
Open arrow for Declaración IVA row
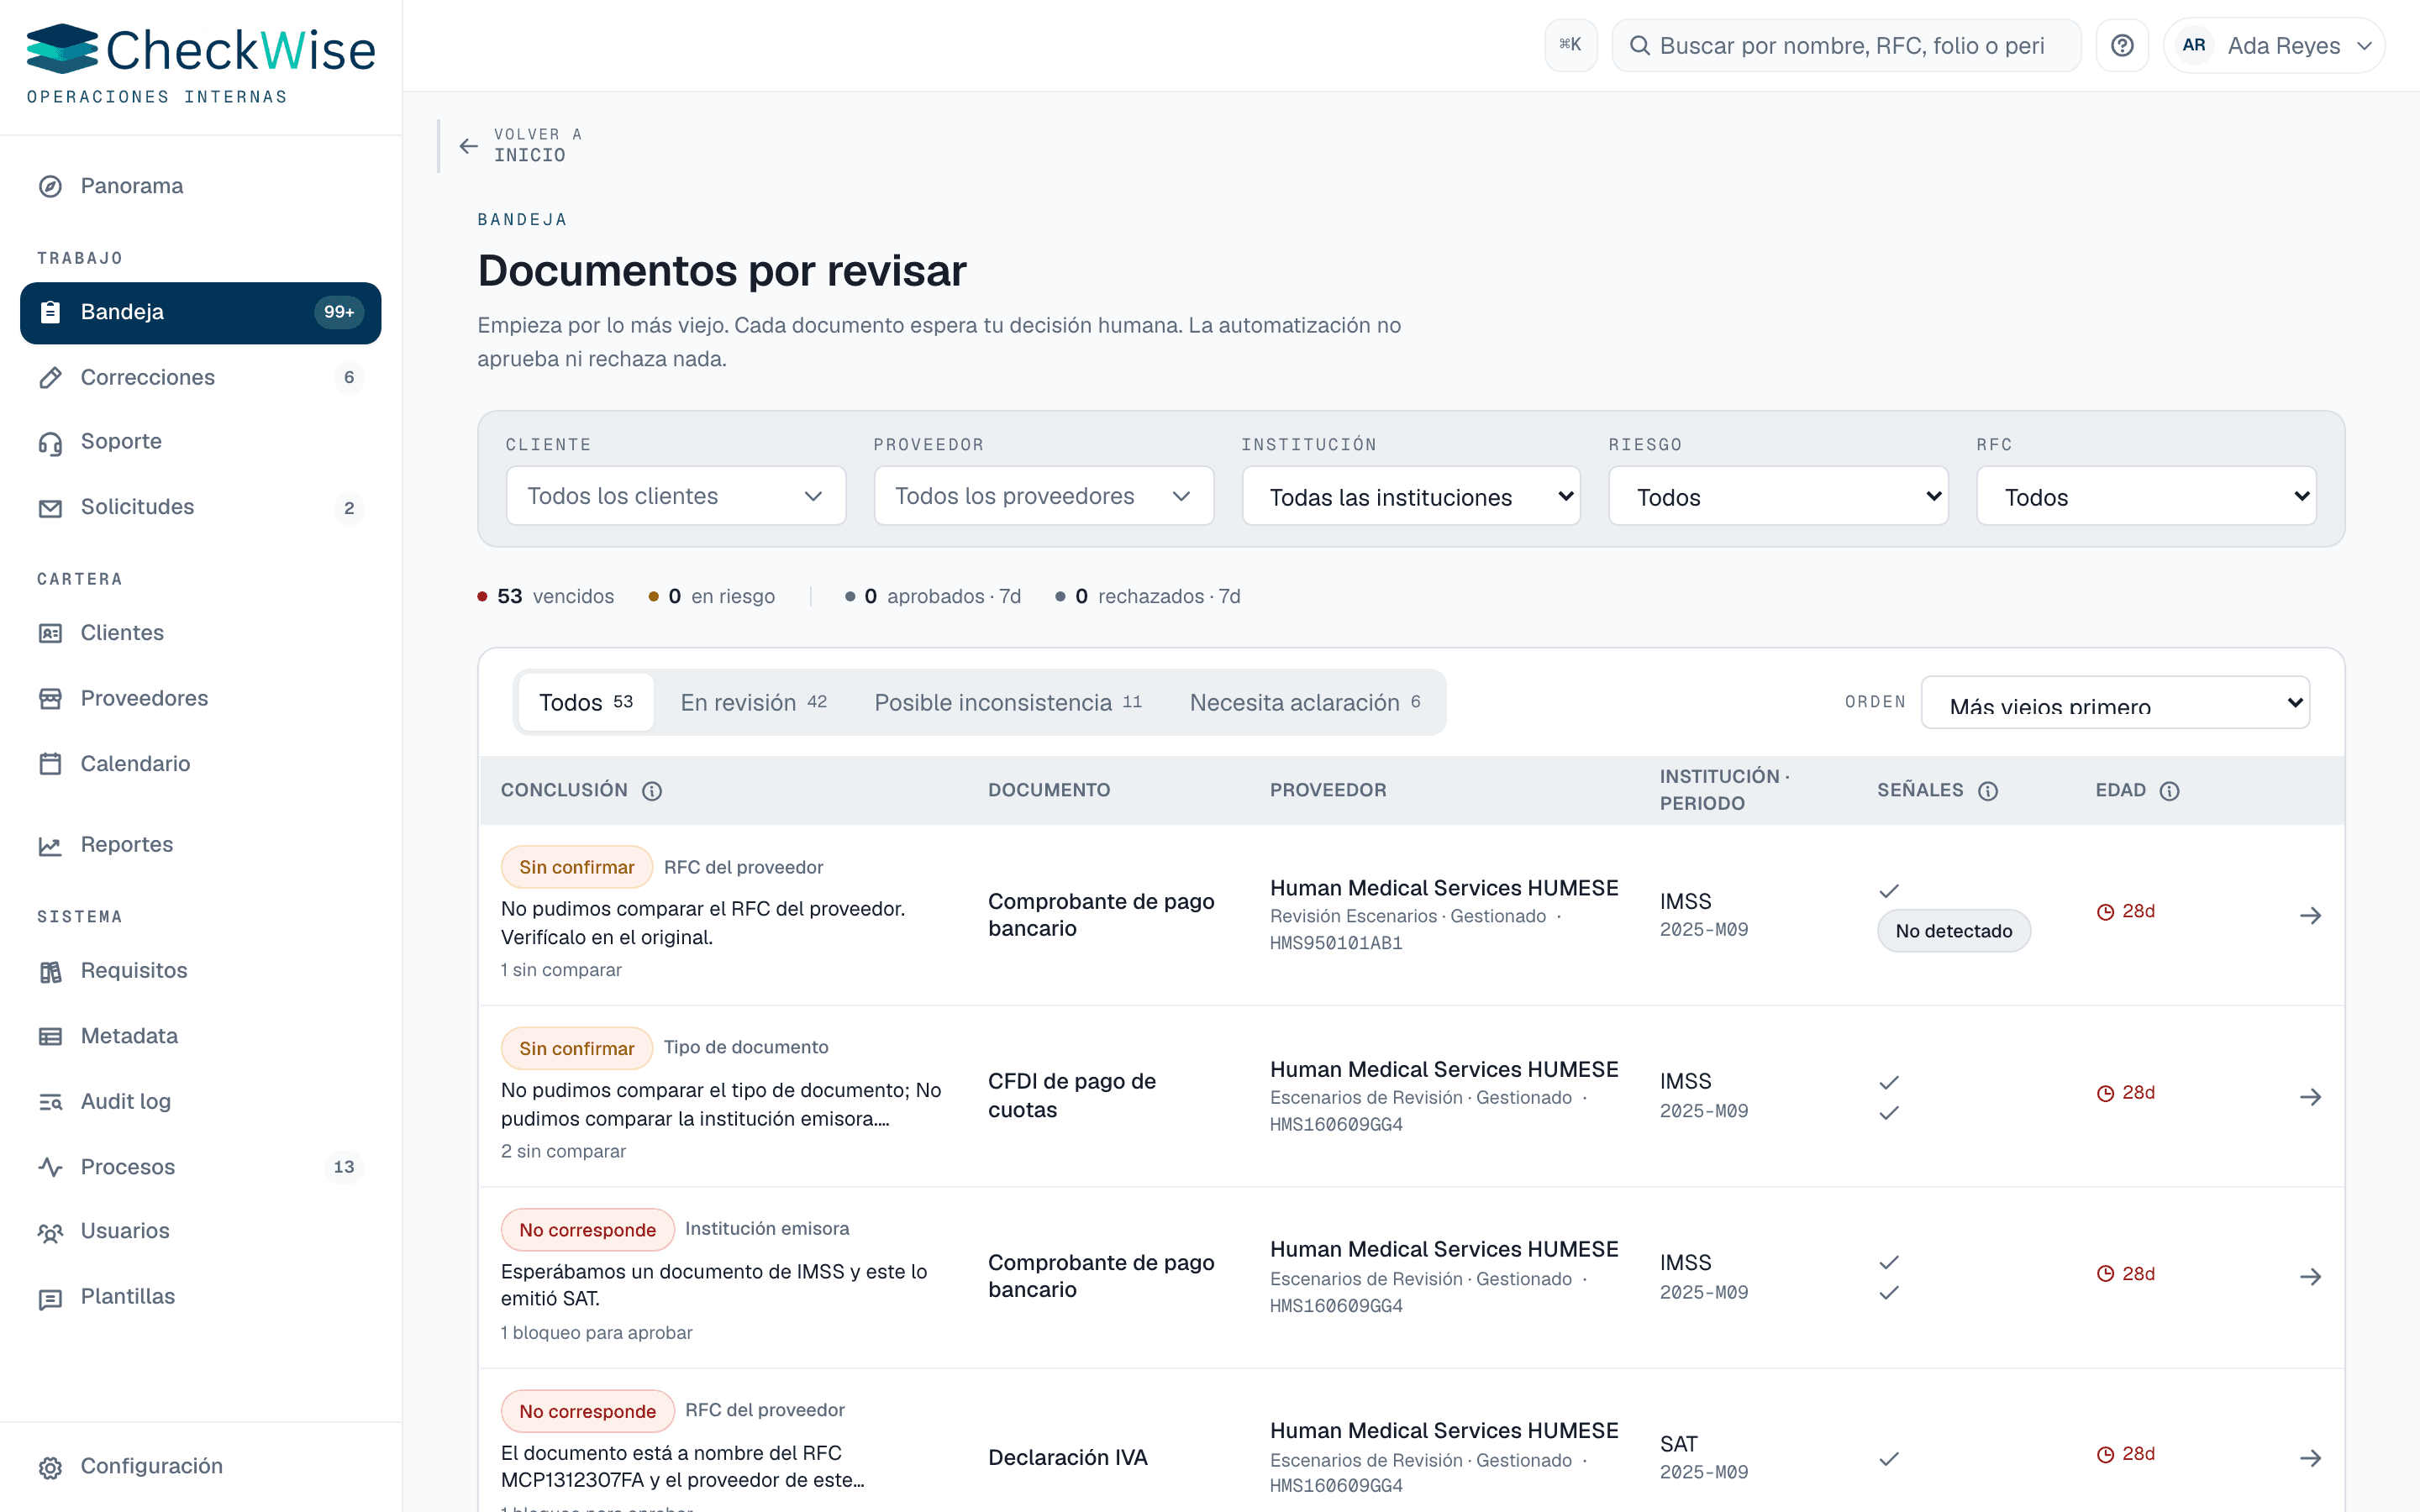pyautogui.click(x=2310, y=1458)
